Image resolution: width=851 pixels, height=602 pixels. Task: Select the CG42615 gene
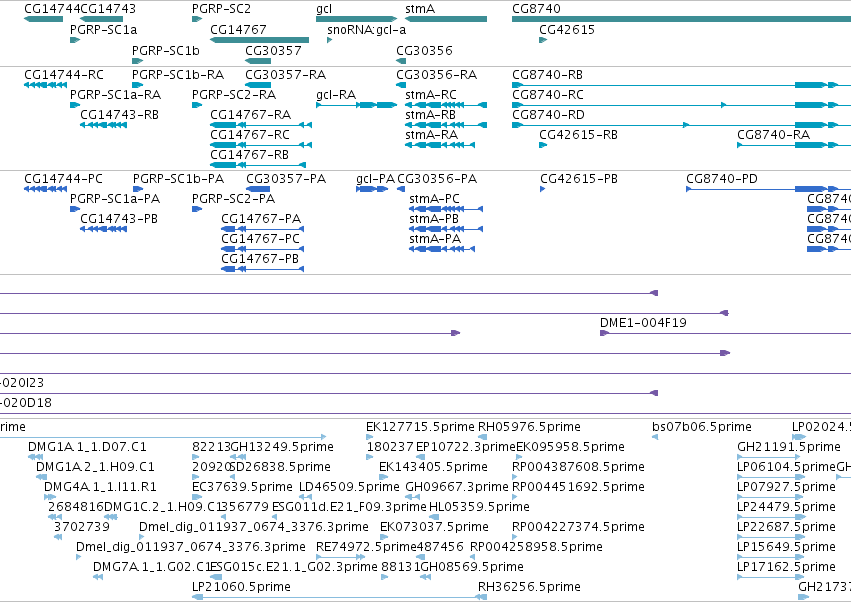coord(543,40)
